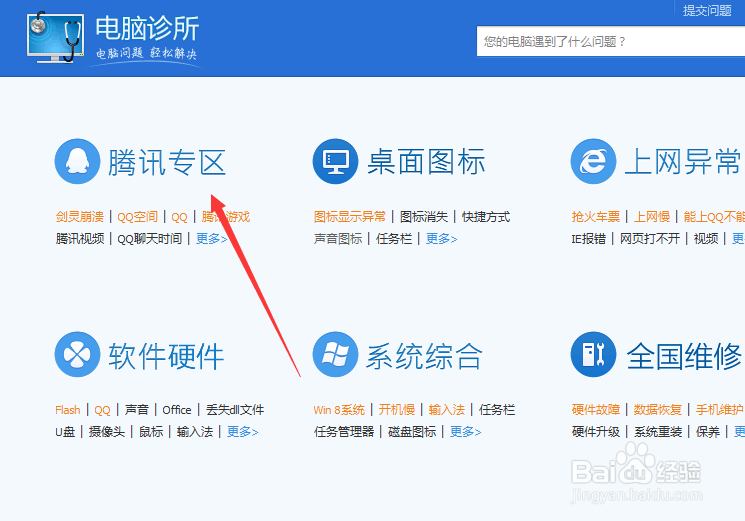Click the 提交问题 tab in header
Screen dimensions: 745x521
coord(707,10)
